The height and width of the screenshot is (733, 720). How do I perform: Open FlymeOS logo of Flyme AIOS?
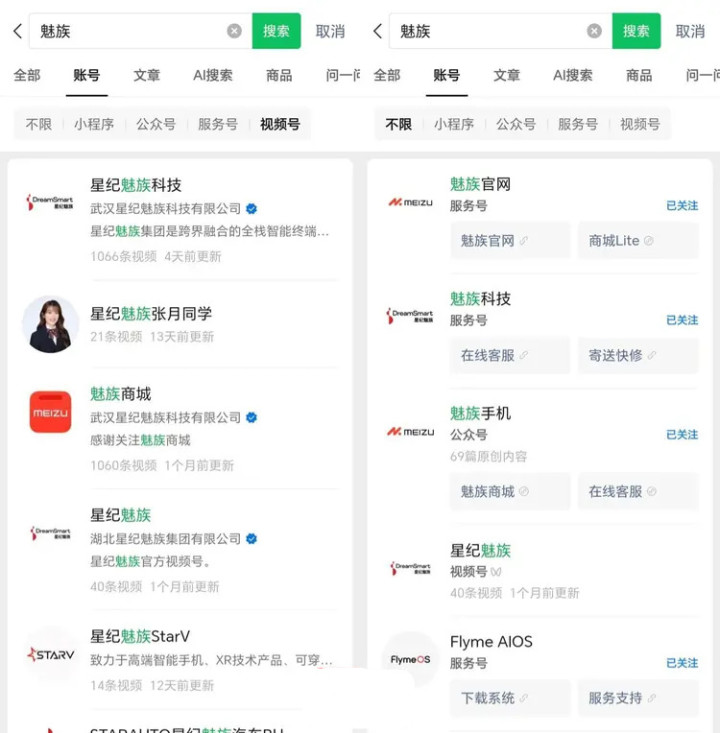pyautogui.click(x=410, y=659)
